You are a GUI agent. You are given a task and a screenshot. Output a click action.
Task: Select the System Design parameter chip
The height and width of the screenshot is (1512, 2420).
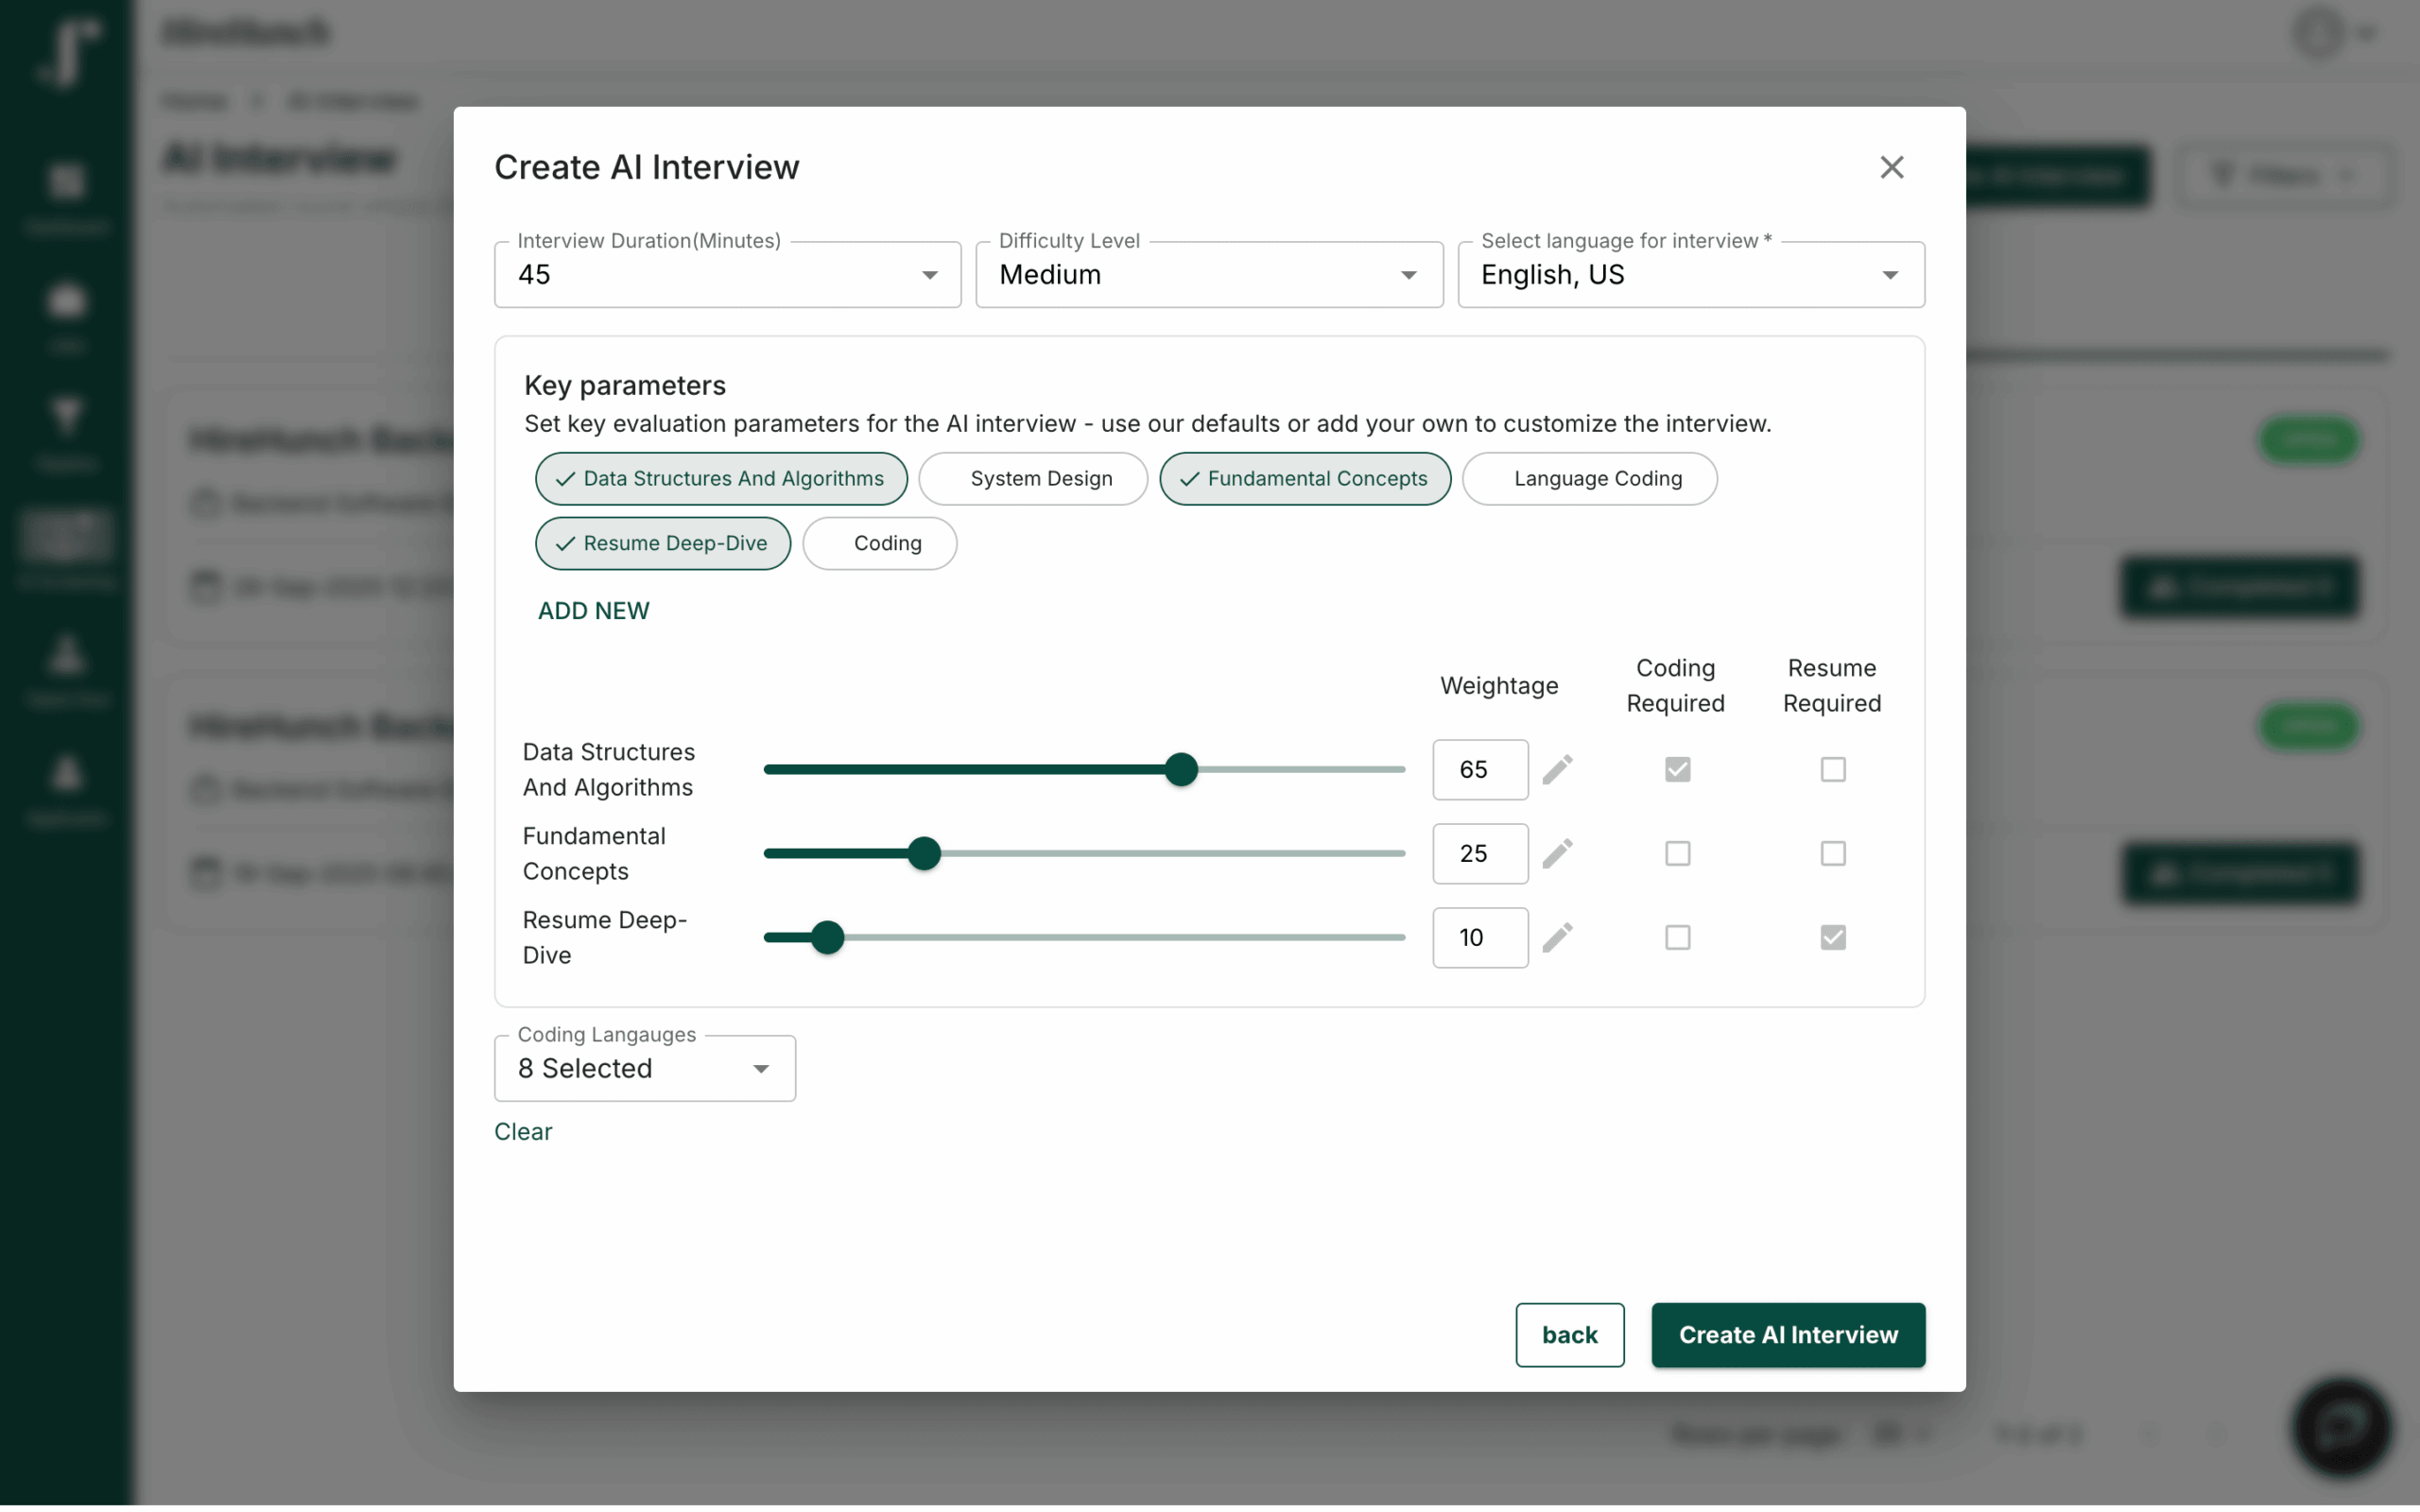[1033, 479]
